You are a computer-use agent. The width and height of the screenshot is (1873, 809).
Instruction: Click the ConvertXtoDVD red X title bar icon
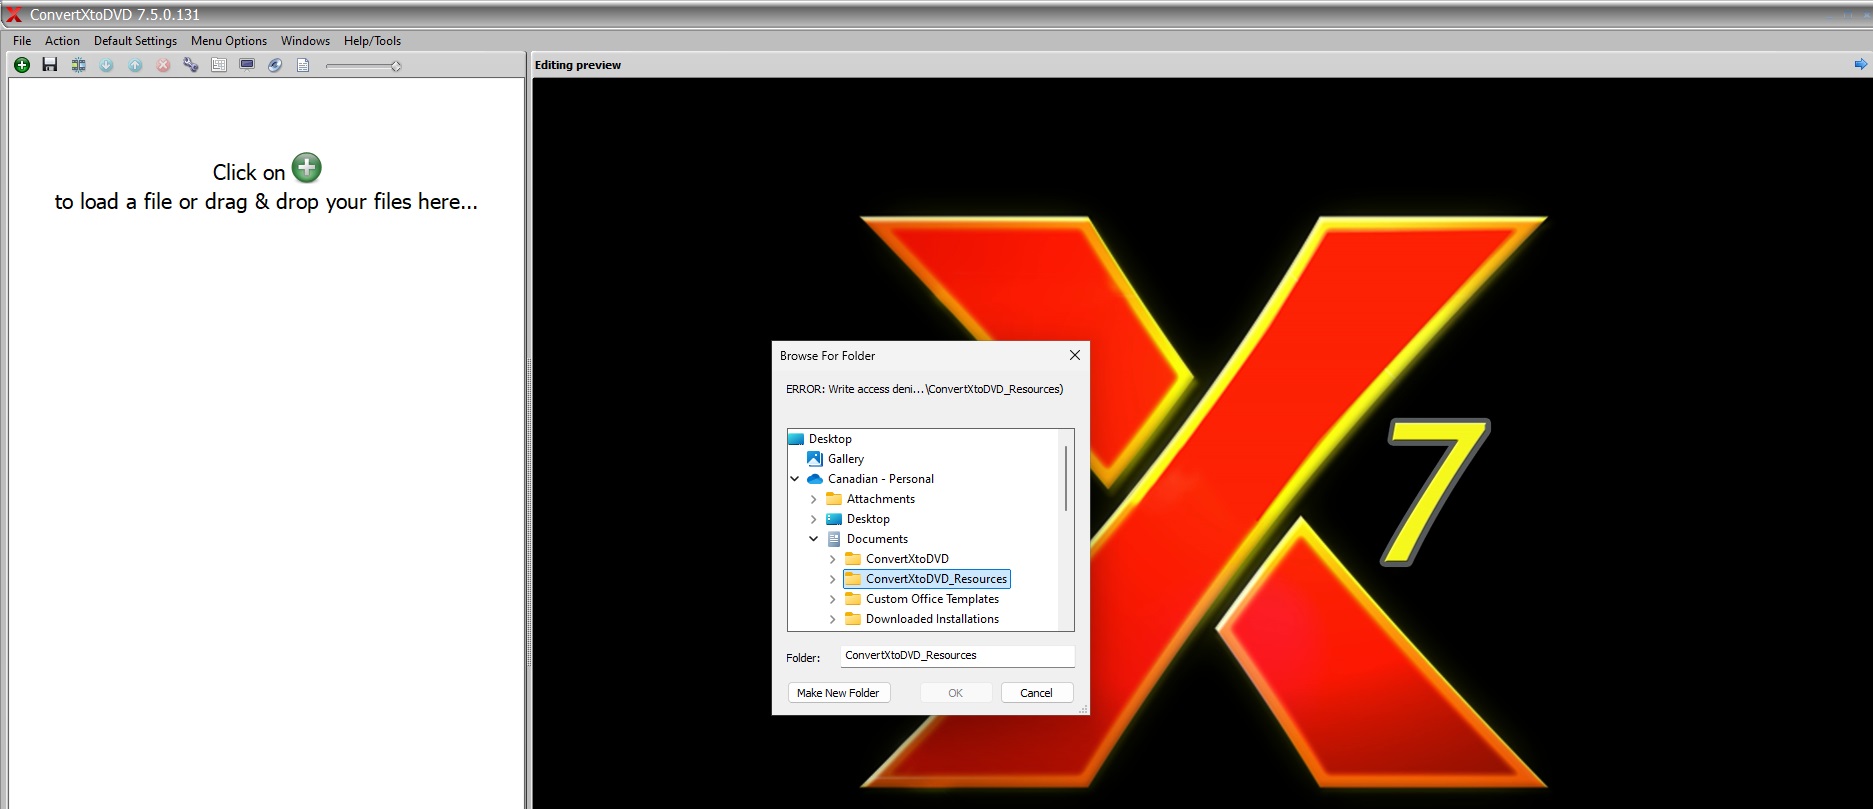14,14
